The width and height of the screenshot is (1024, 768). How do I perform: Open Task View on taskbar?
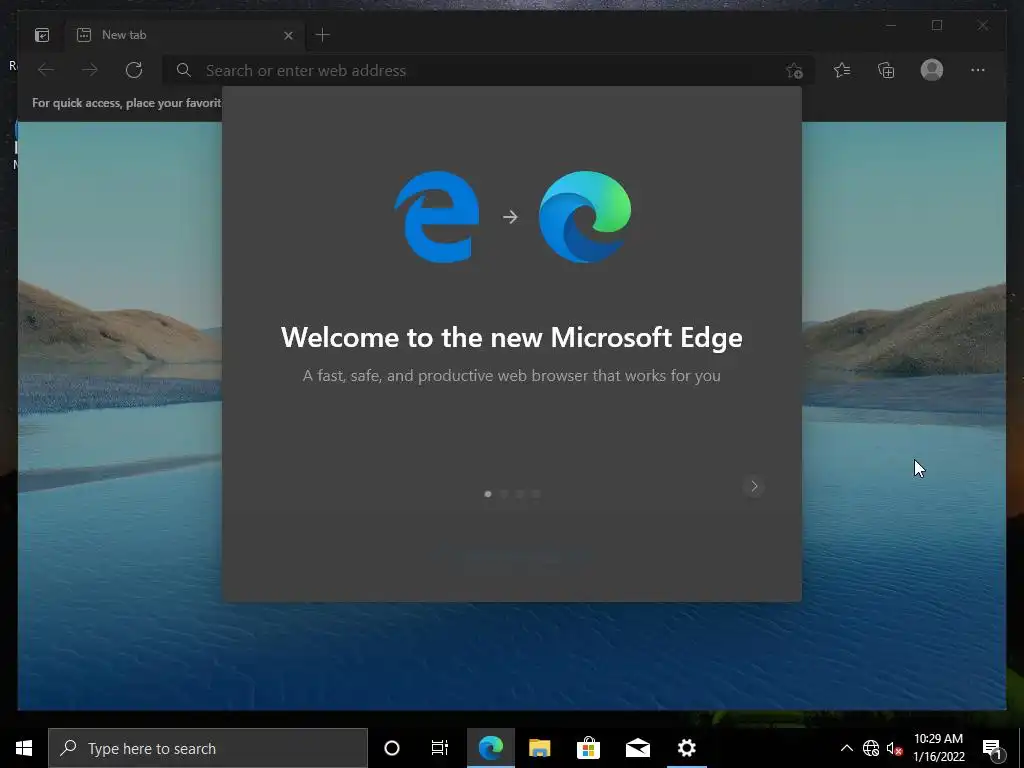coord(440,748)
